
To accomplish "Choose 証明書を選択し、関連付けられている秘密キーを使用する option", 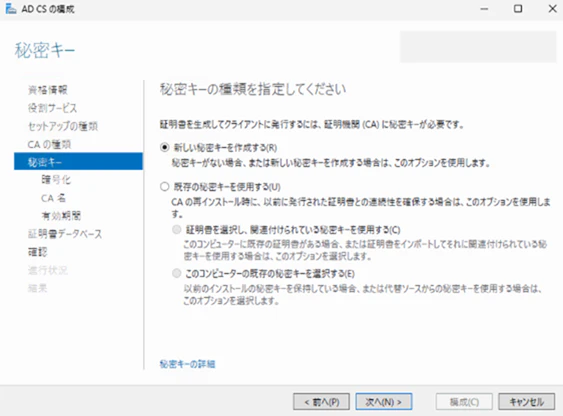I will click(176, 230).
